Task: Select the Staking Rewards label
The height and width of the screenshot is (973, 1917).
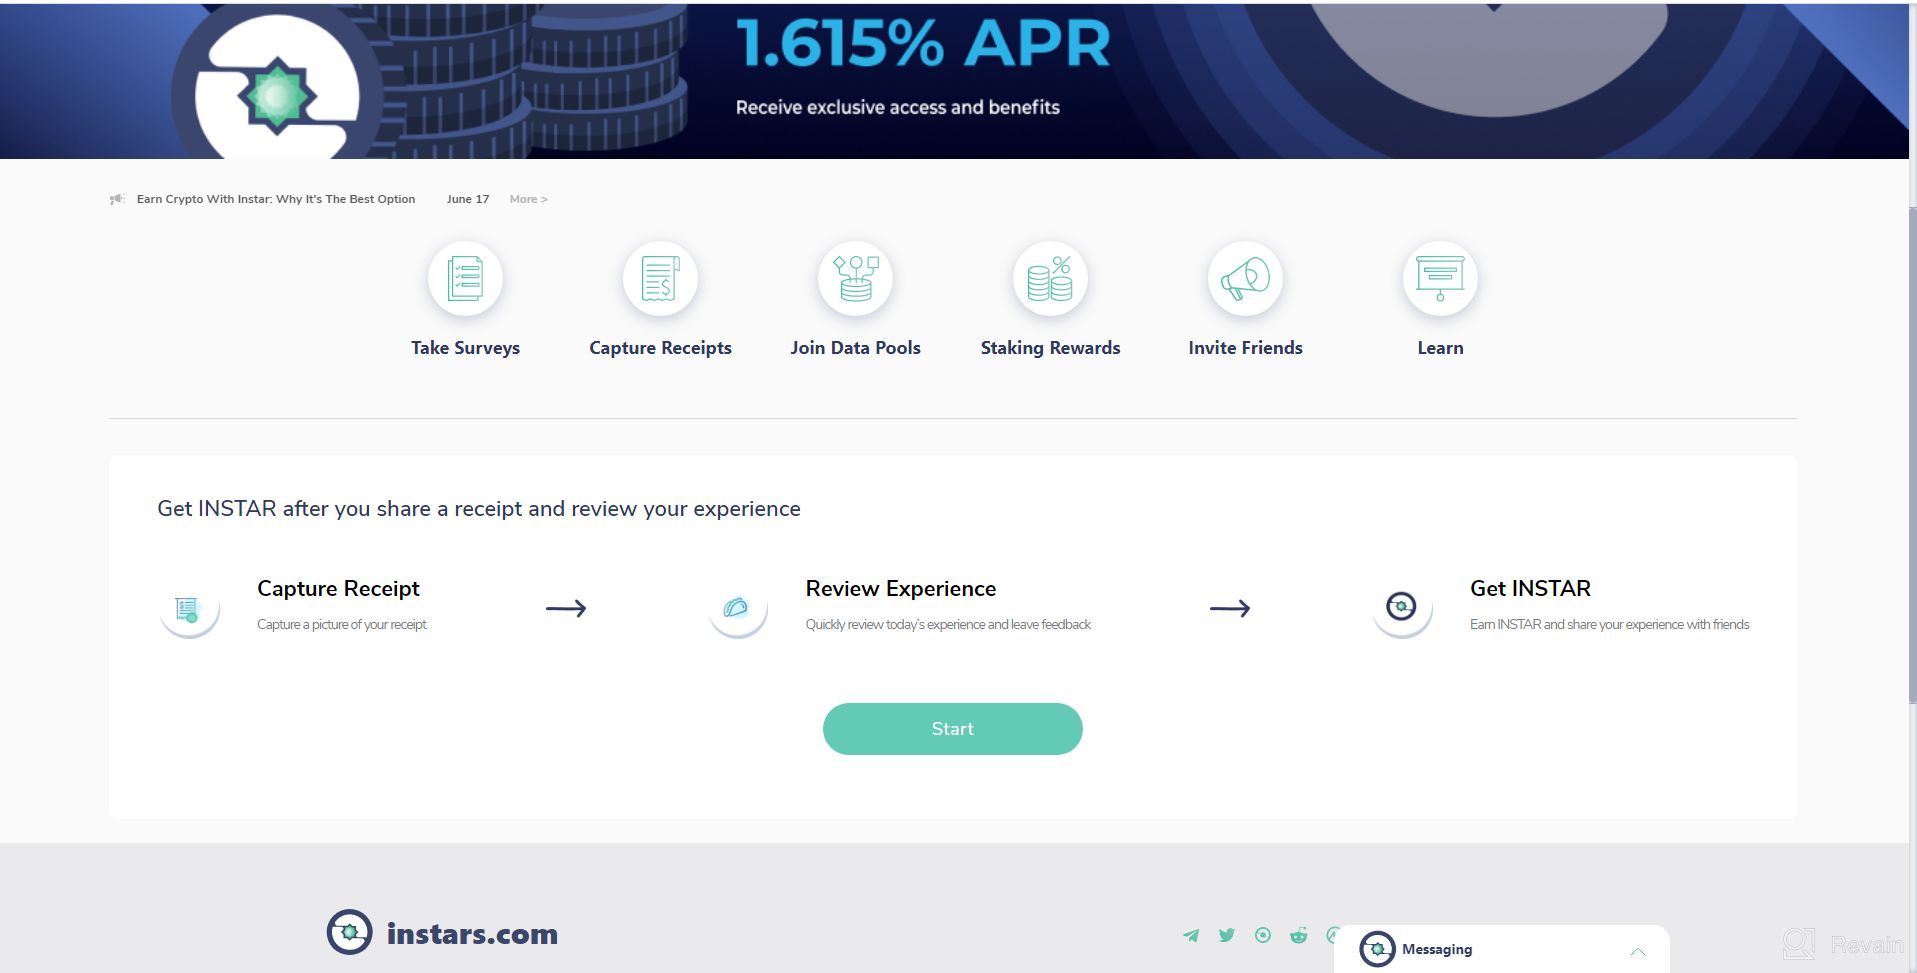Action: click(x=1050, y=348)
